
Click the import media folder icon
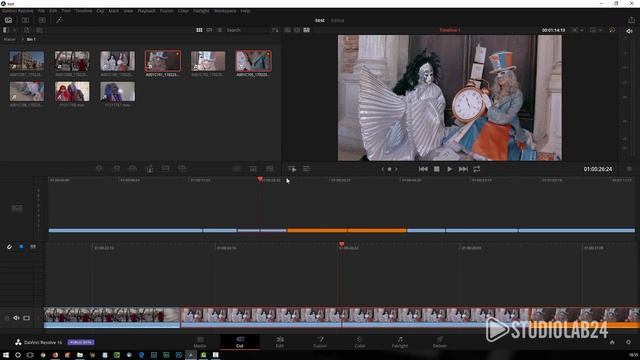[39, 30]
